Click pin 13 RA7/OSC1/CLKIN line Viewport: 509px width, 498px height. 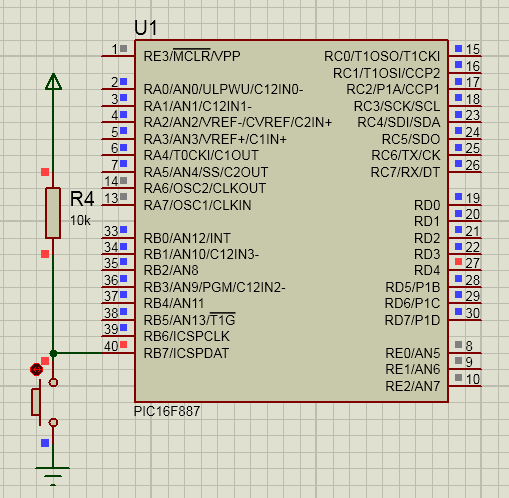(x=118, y=205)
